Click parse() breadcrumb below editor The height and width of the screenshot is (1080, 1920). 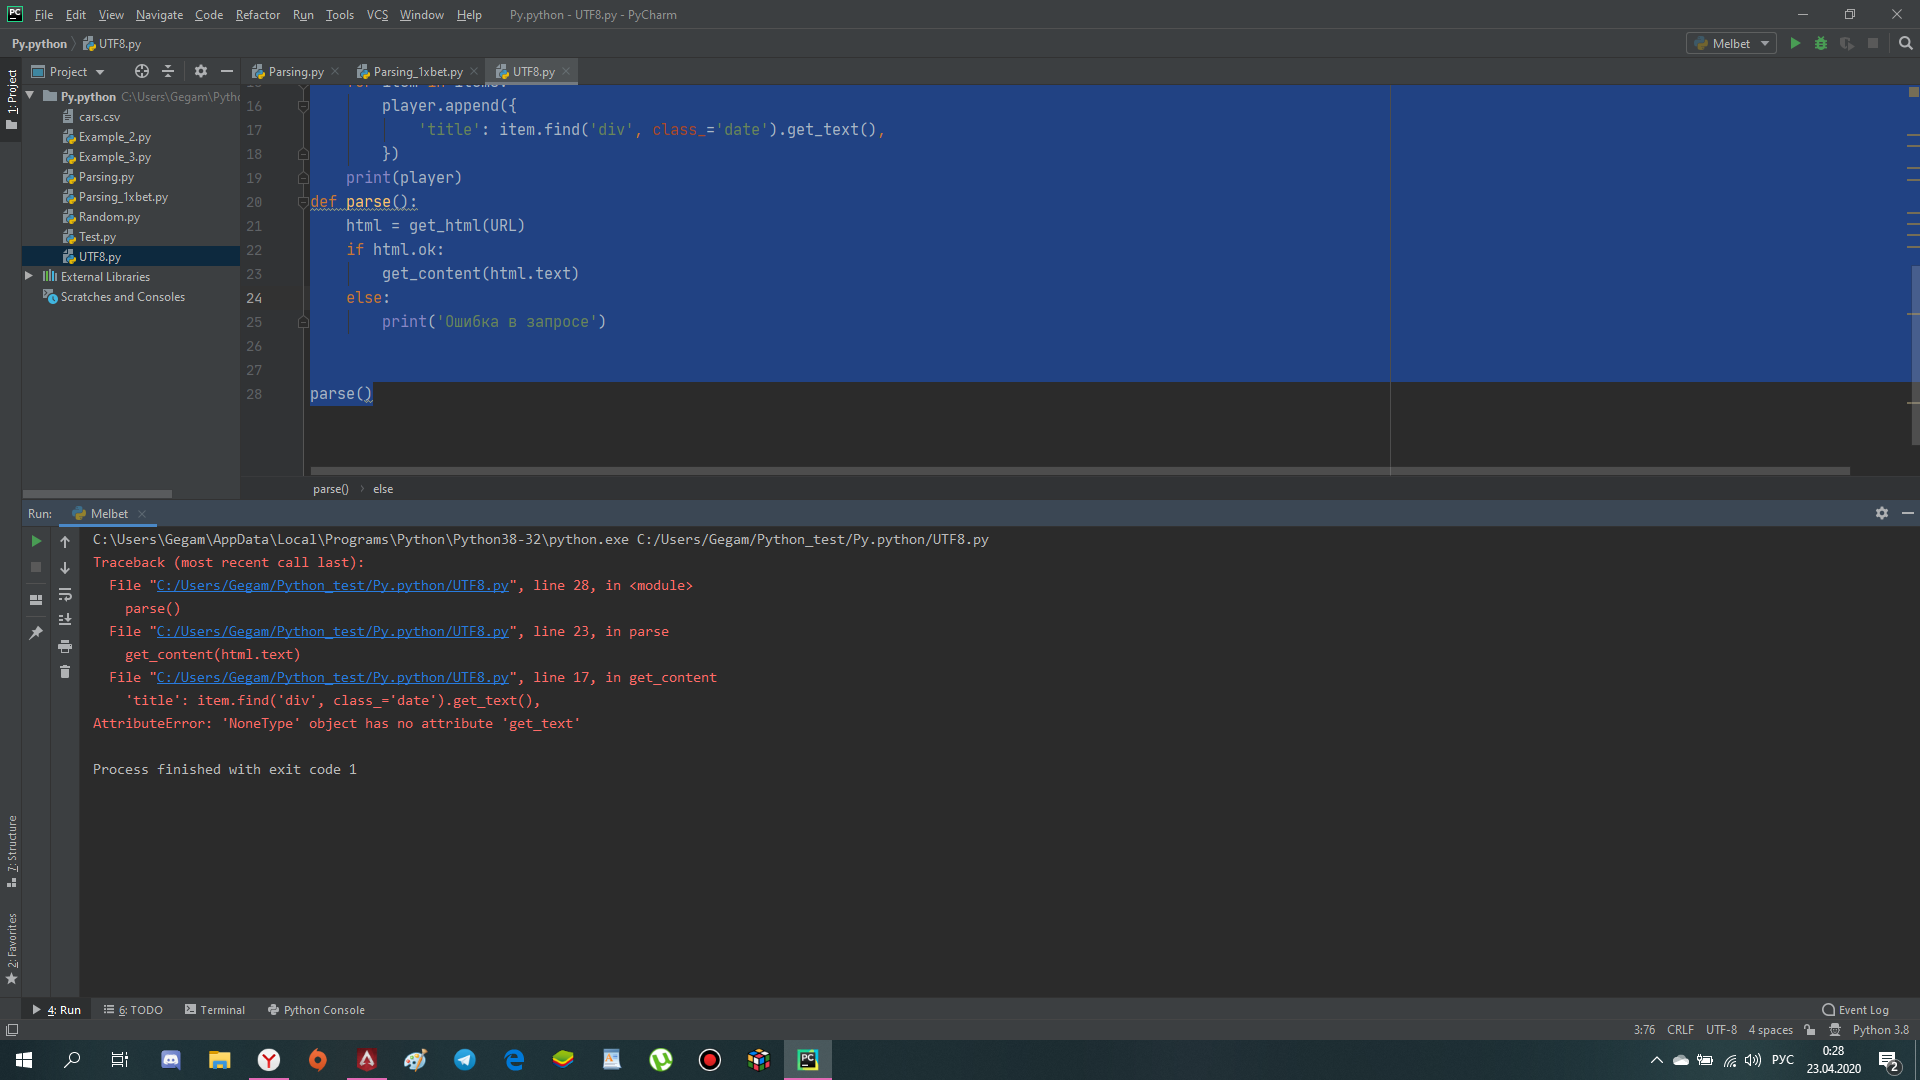[x=330, y=489]
